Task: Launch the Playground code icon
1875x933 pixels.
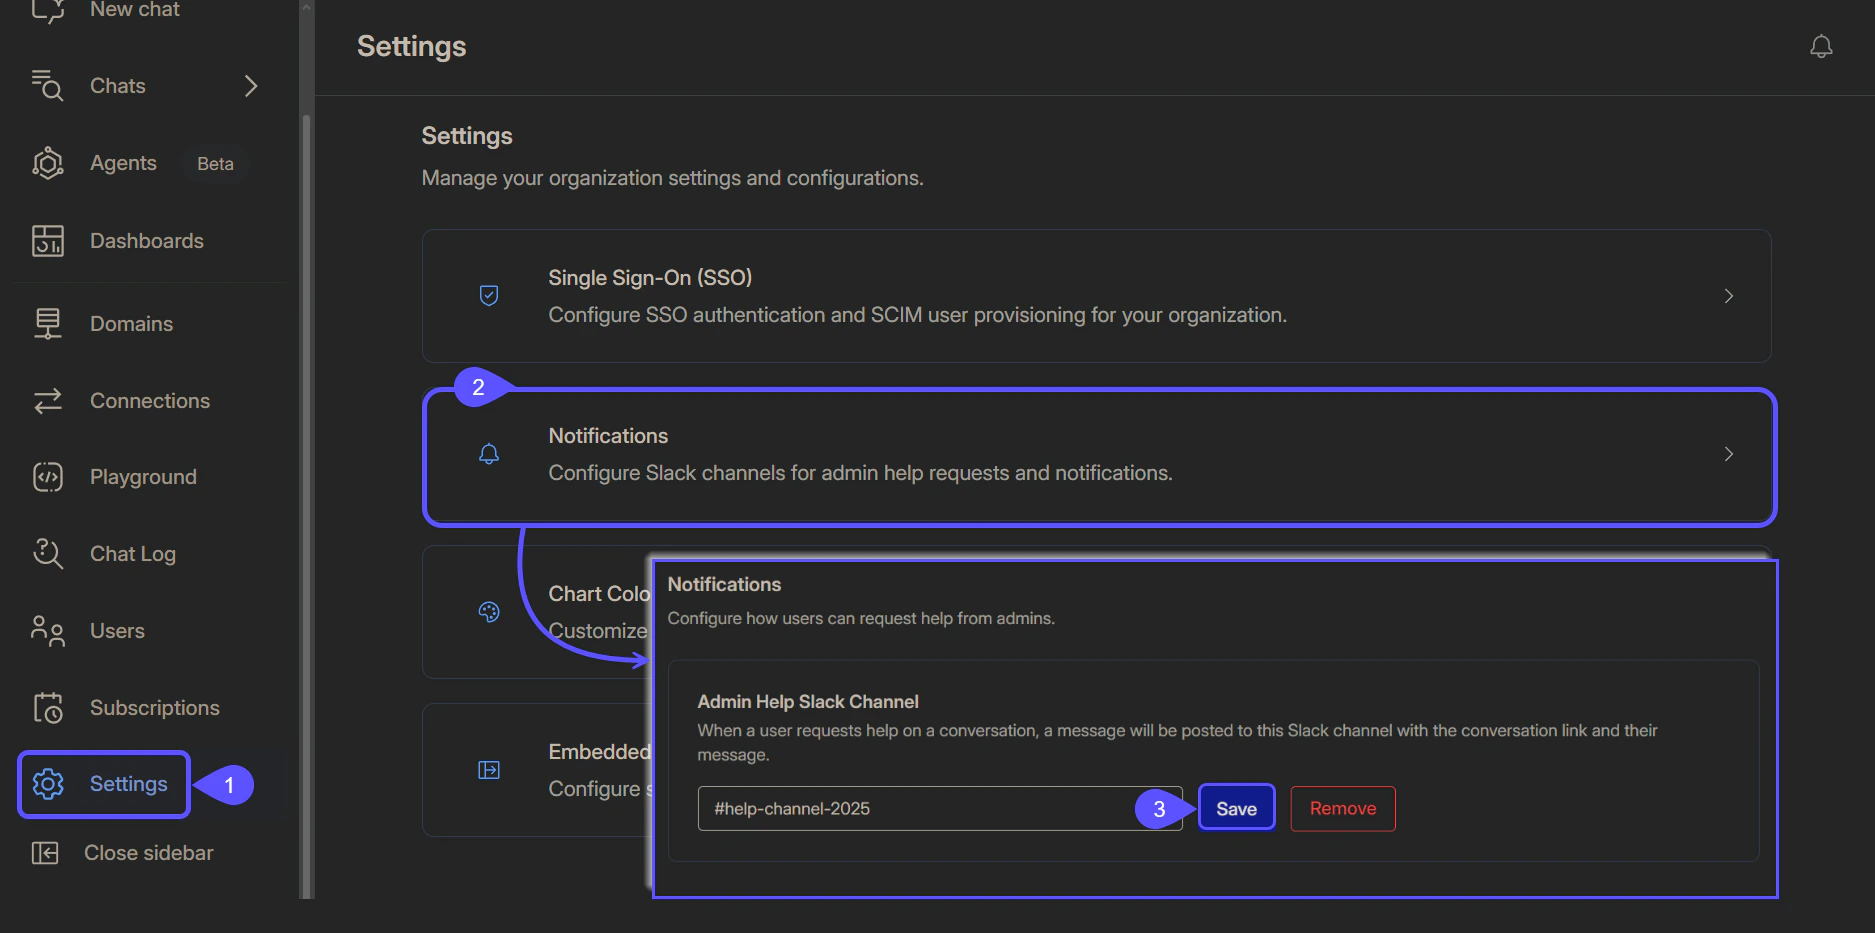Action: tap(47, 476)
